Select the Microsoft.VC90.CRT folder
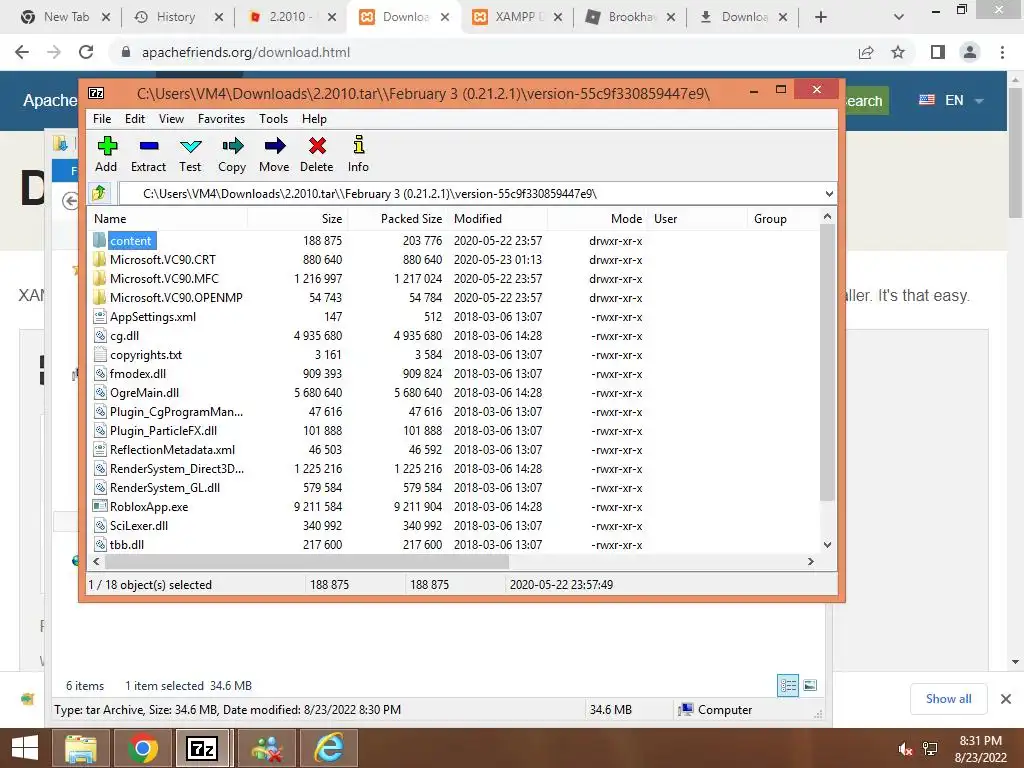 [163, 259]
